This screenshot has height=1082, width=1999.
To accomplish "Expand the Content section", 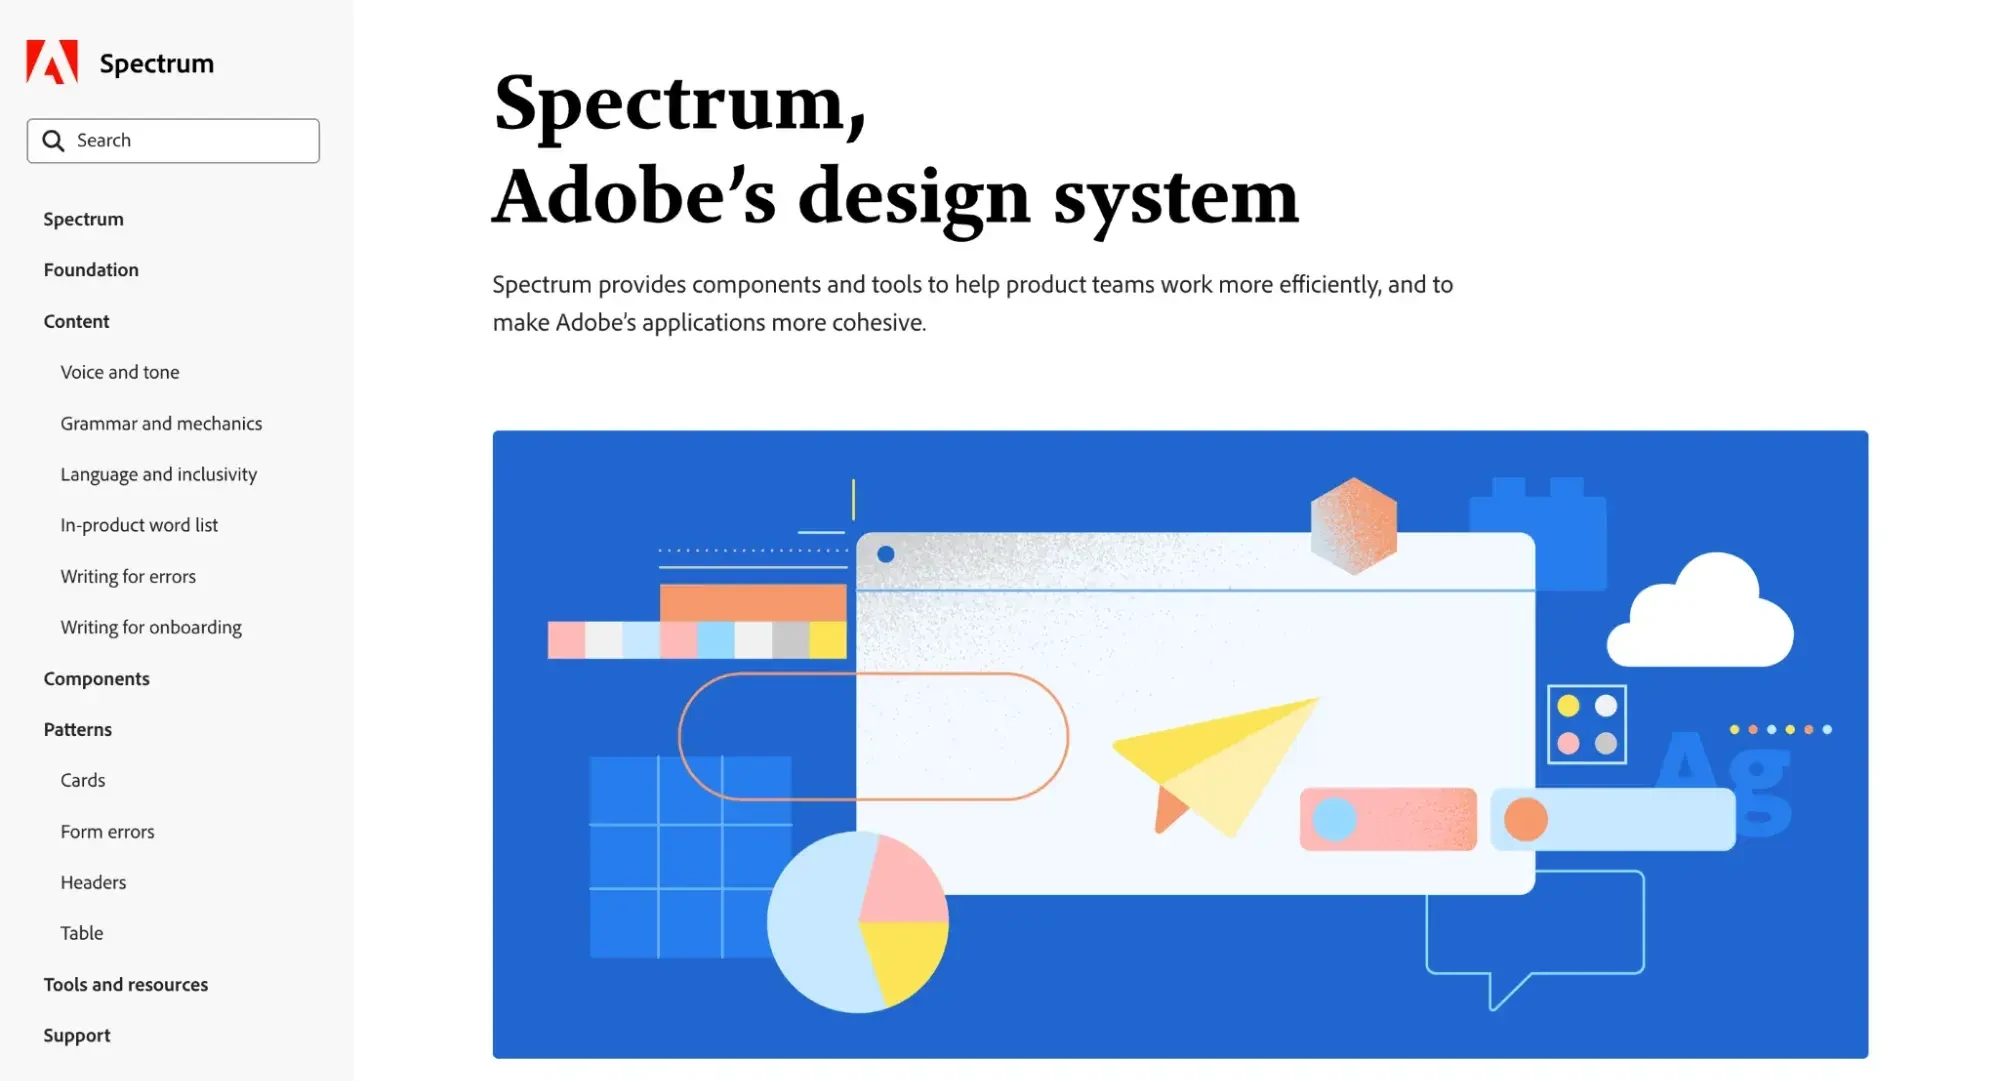I will 77,320.
